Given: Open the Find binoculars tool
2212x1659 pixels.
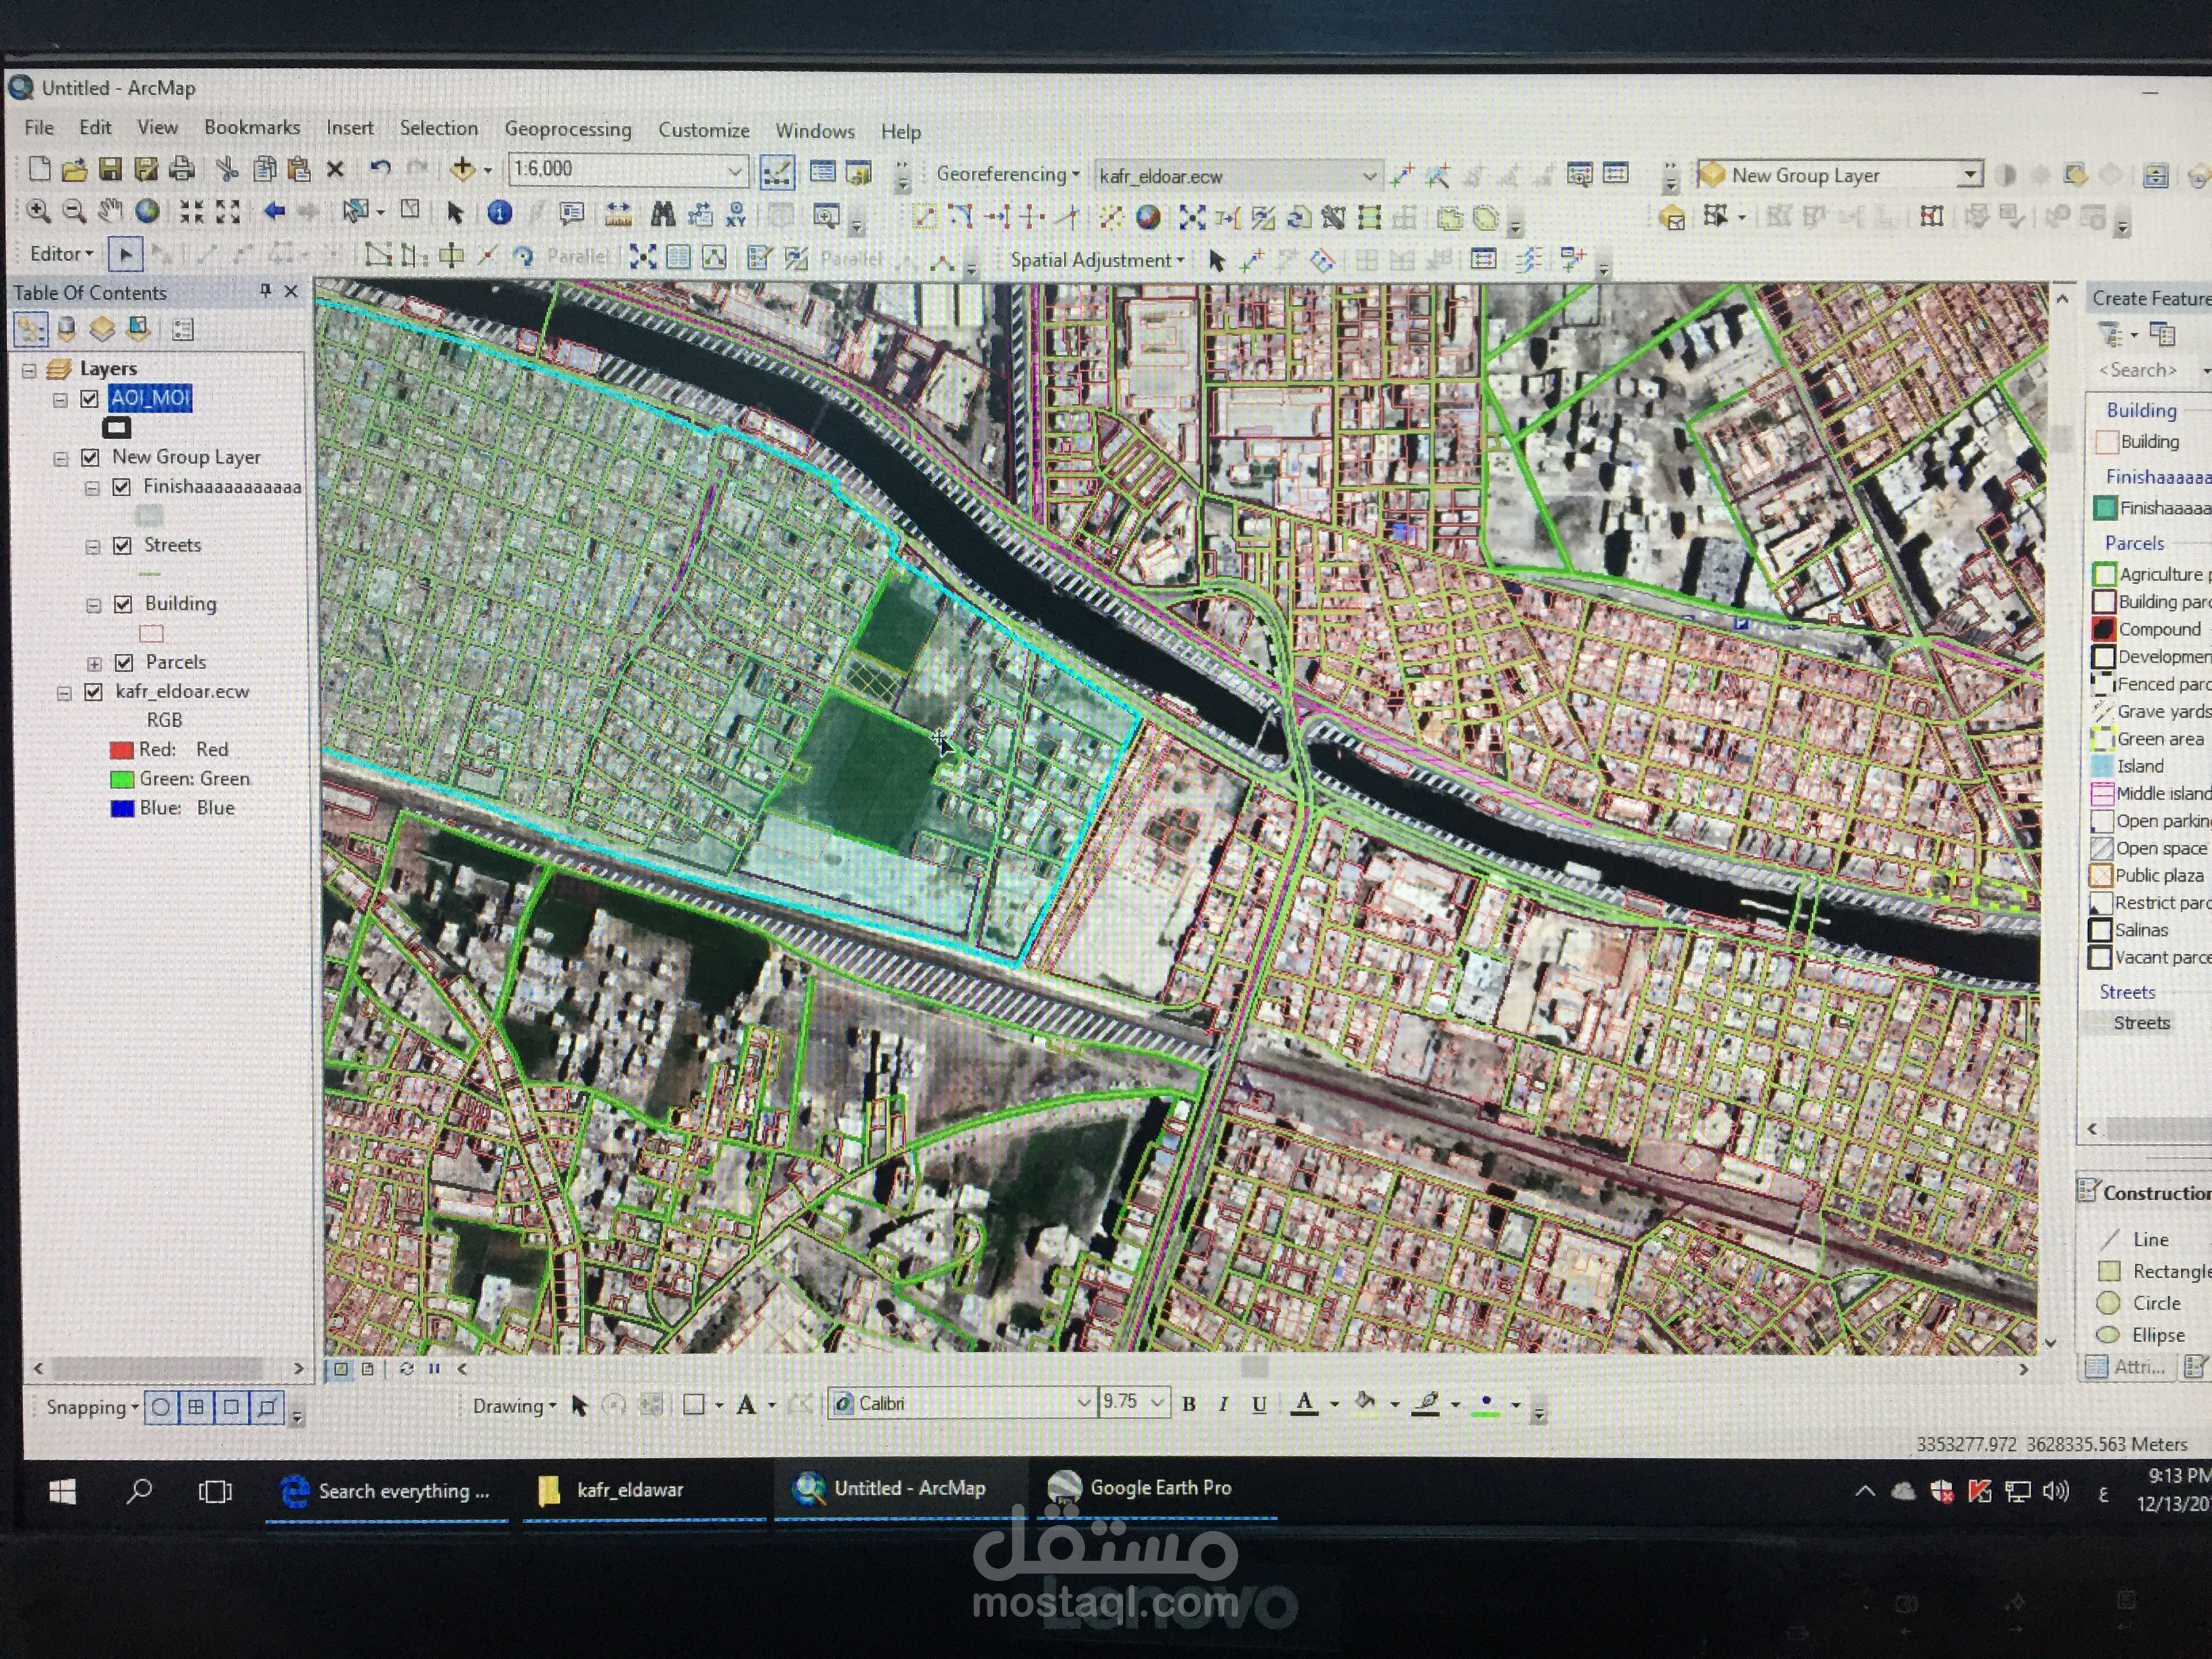Looking at the screenshot, I should (x=663, y=213).
